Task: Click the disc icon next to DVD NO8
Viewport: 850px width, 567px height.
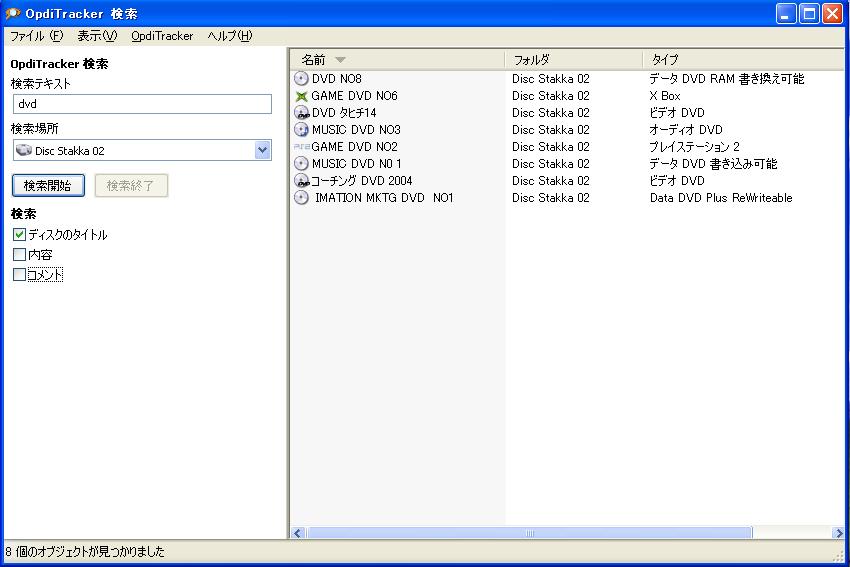Action: 301,79
